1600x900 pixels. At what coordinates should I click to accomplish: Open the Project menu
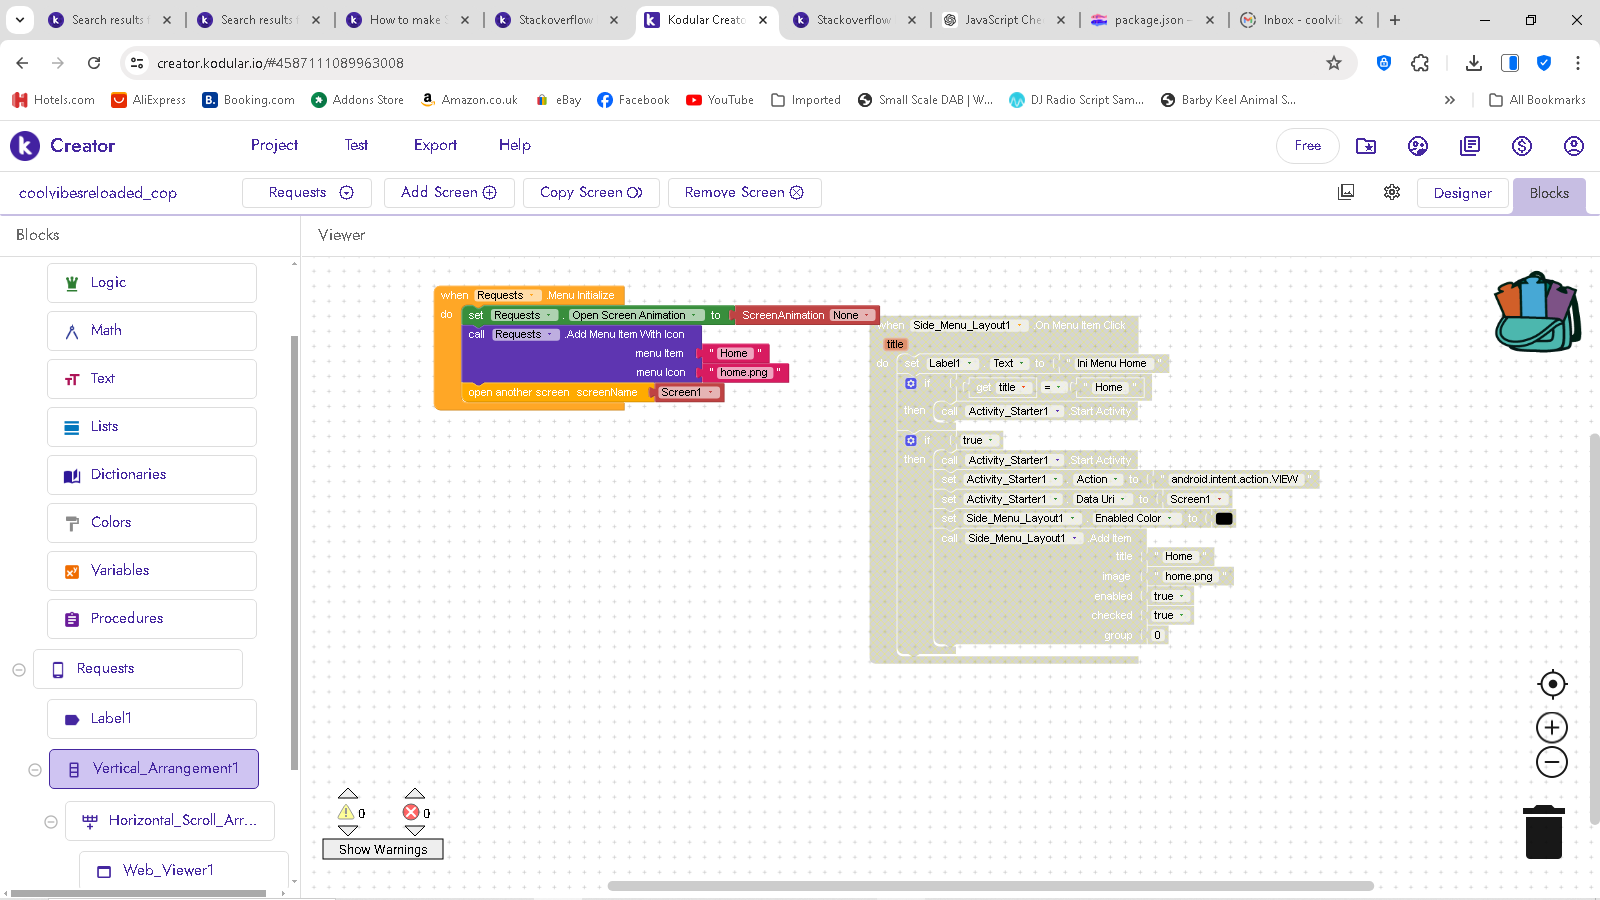[274, 145]
